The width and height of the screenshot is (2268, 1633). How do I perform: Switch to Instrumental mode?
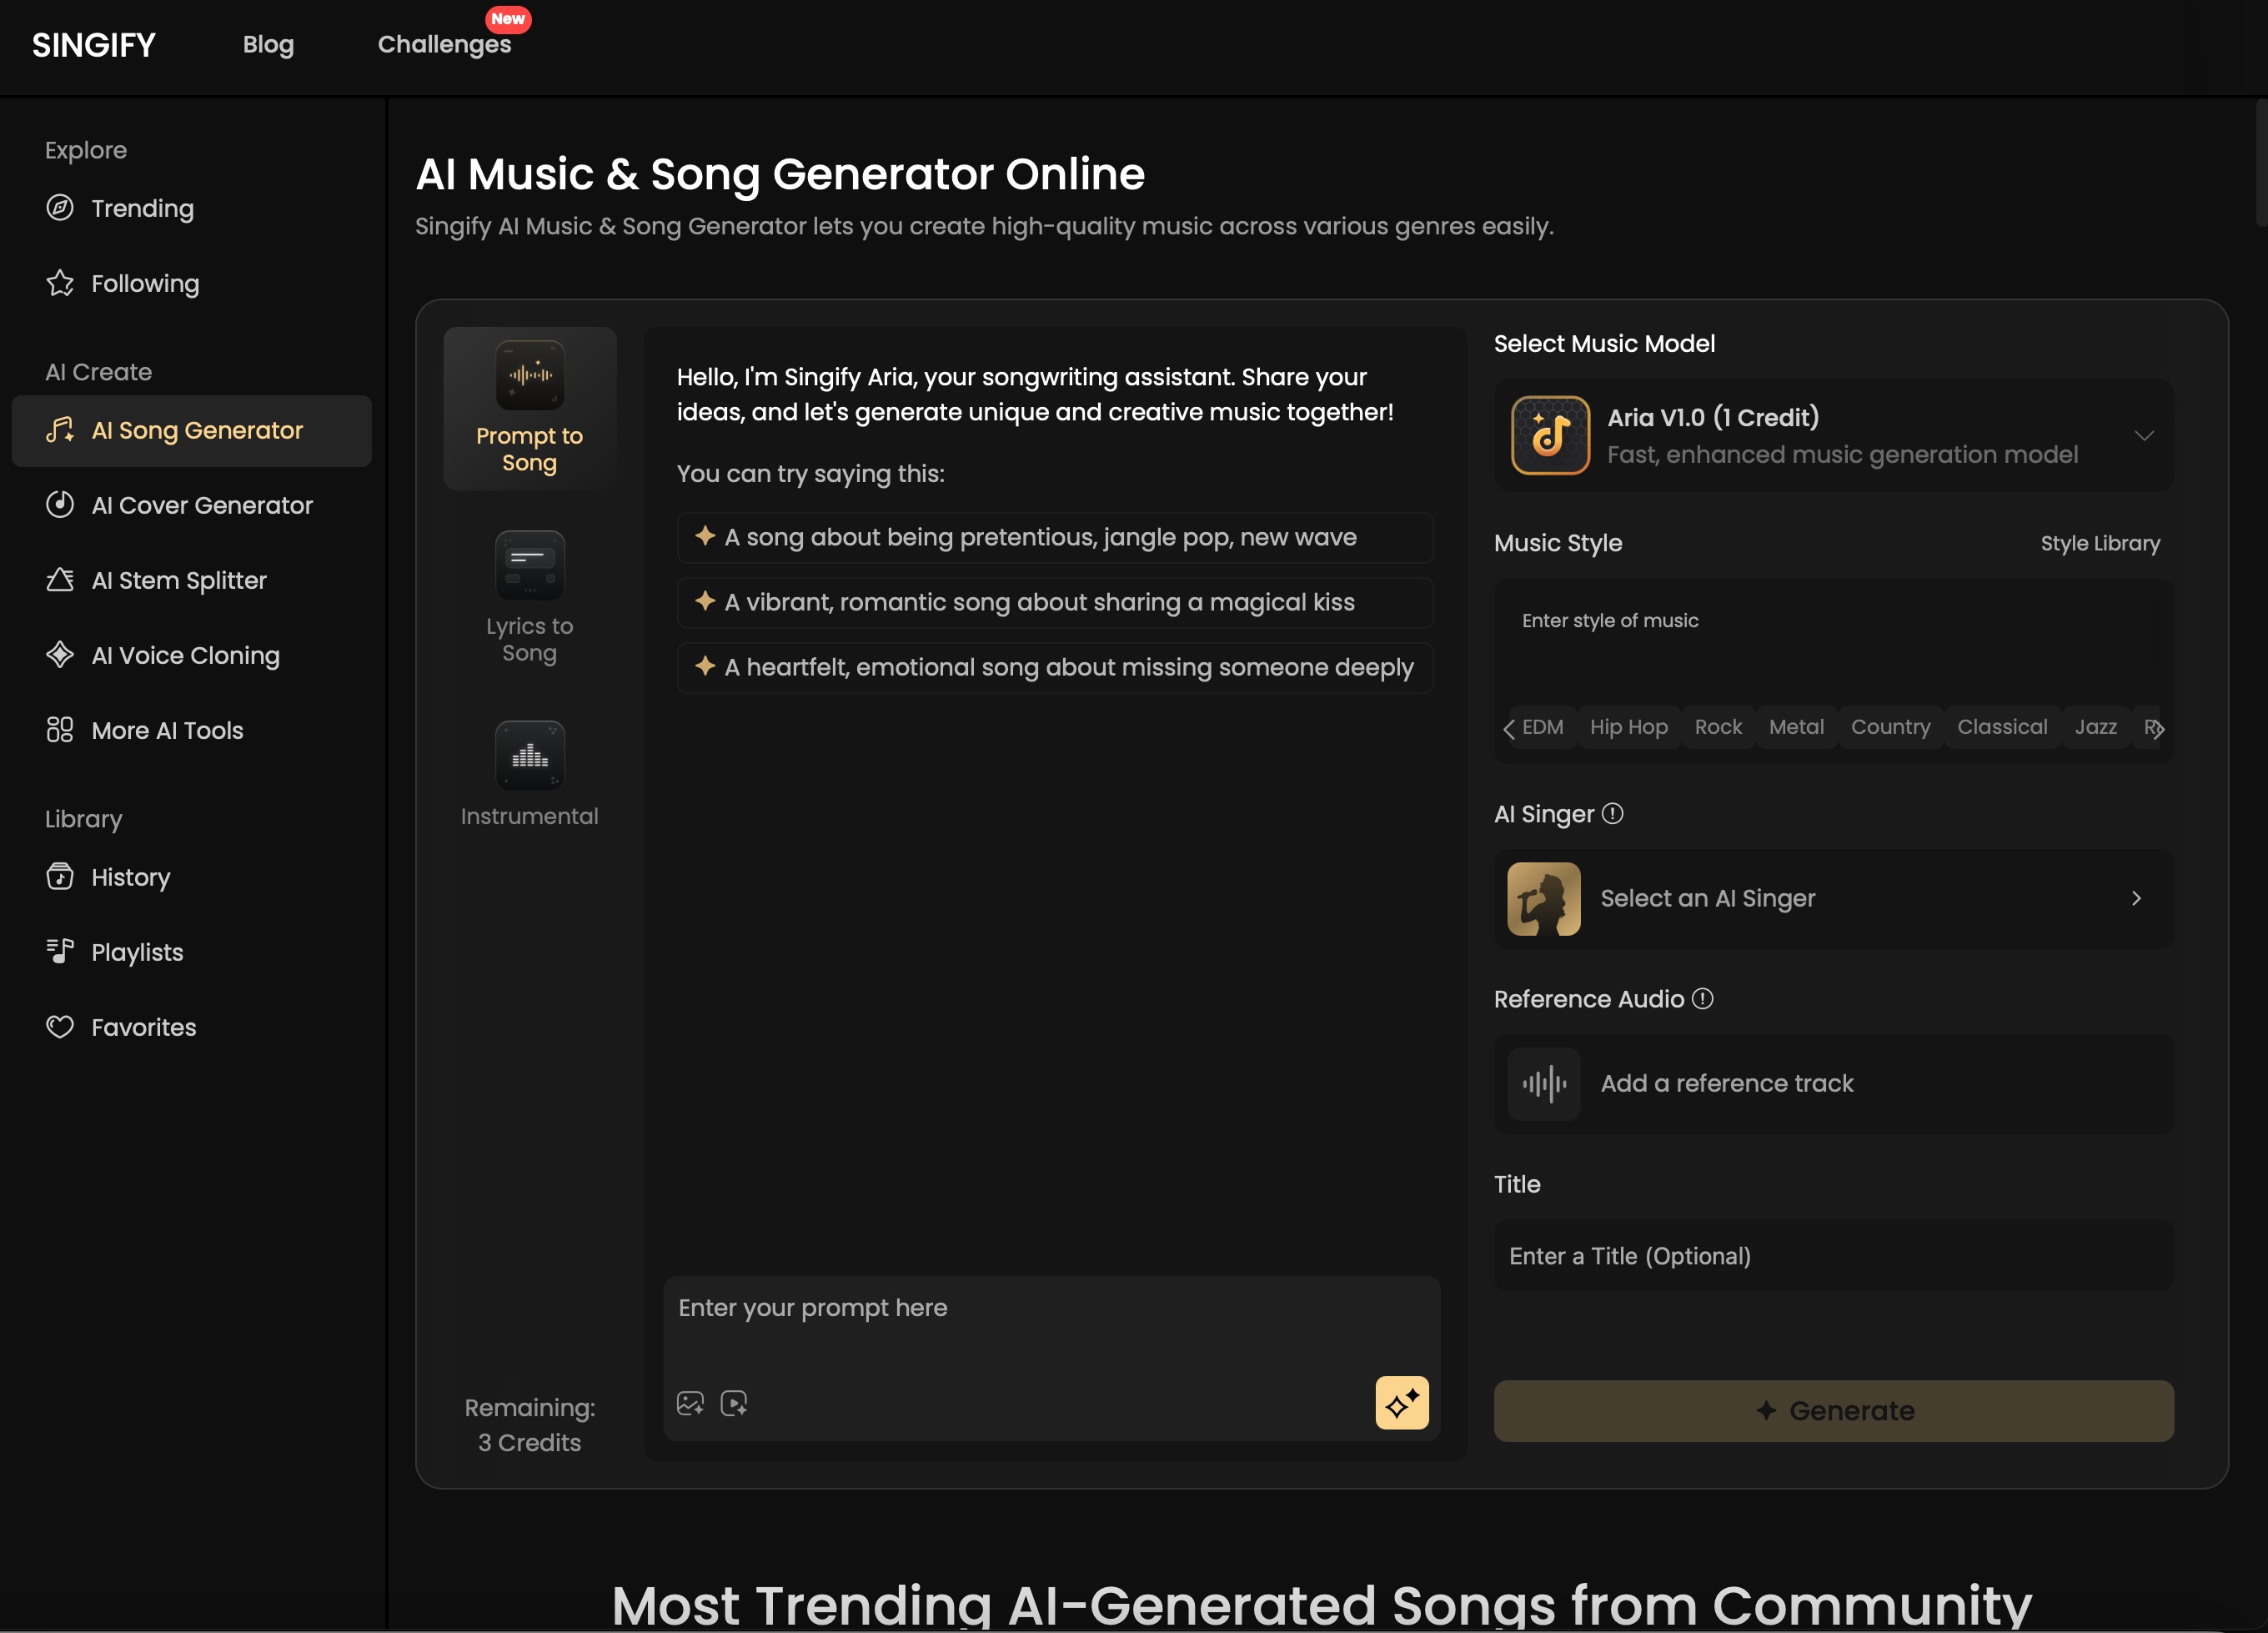pos(530,775)
